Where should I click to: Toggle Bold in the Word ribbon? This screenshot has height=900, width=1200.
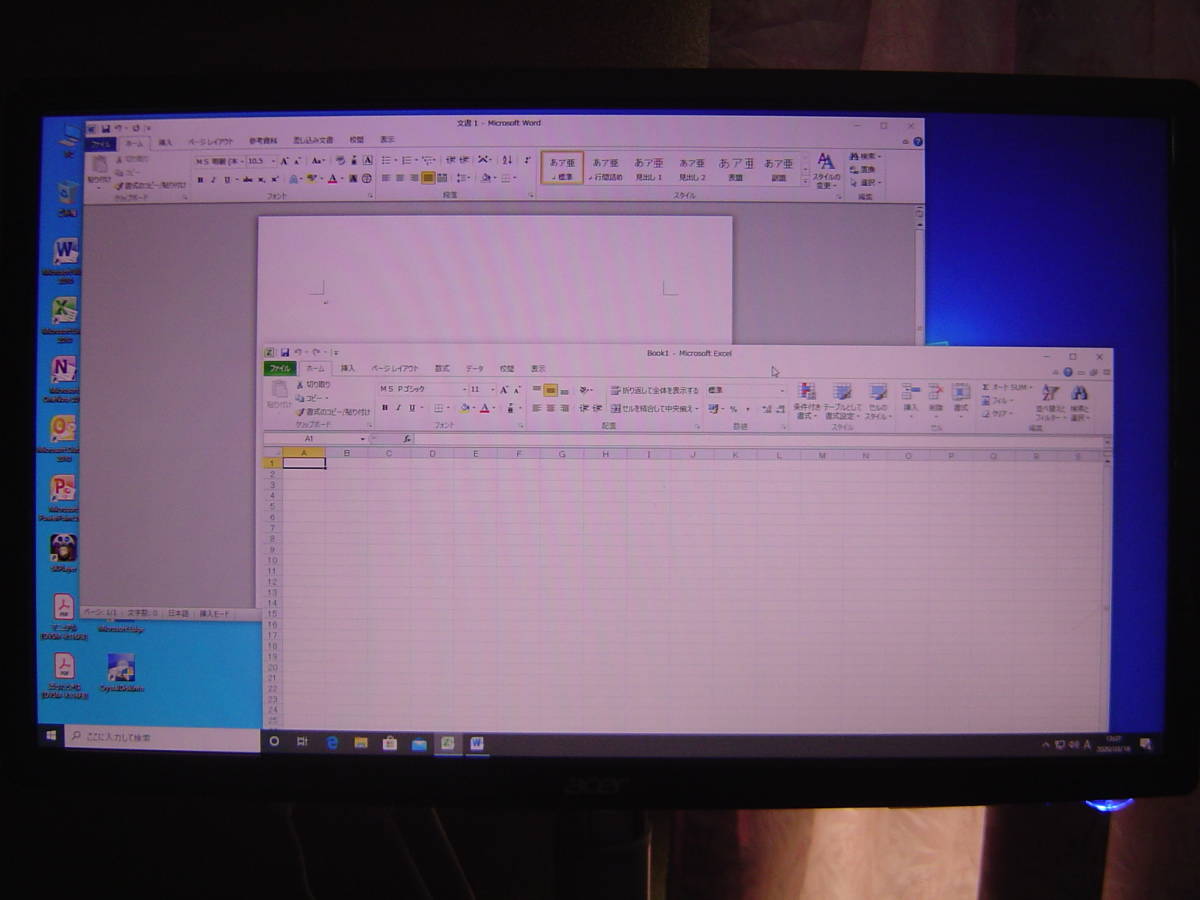[200, 179]
